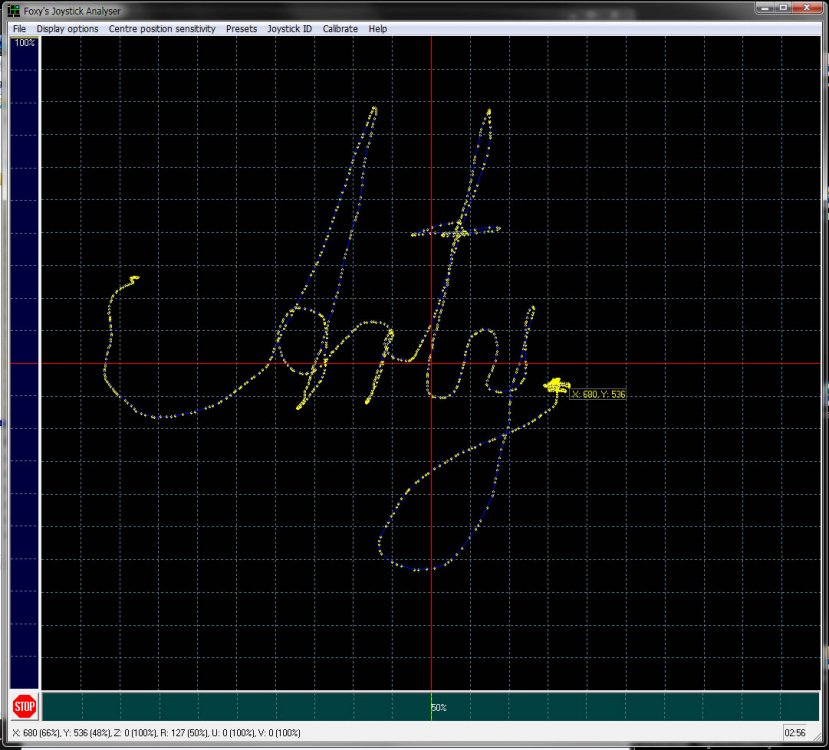Open the Centre position sensitivity menu
The height and width of the screenshot is (750, 829).
pyautogui.click(x=162, y=29)
